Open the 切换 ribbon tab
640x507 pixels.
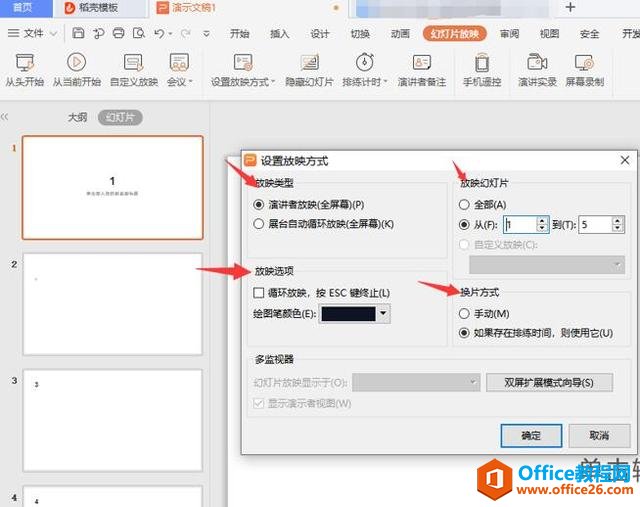pos(360,33)
